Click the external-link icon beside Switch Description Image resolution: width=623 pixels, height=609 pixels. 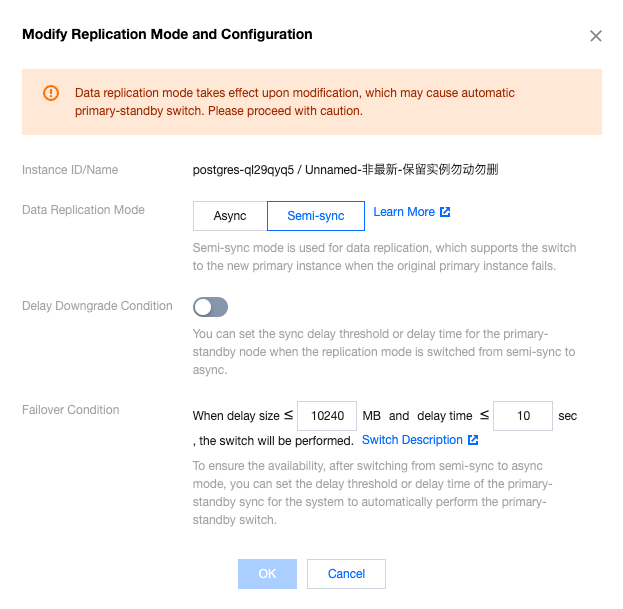473,440
